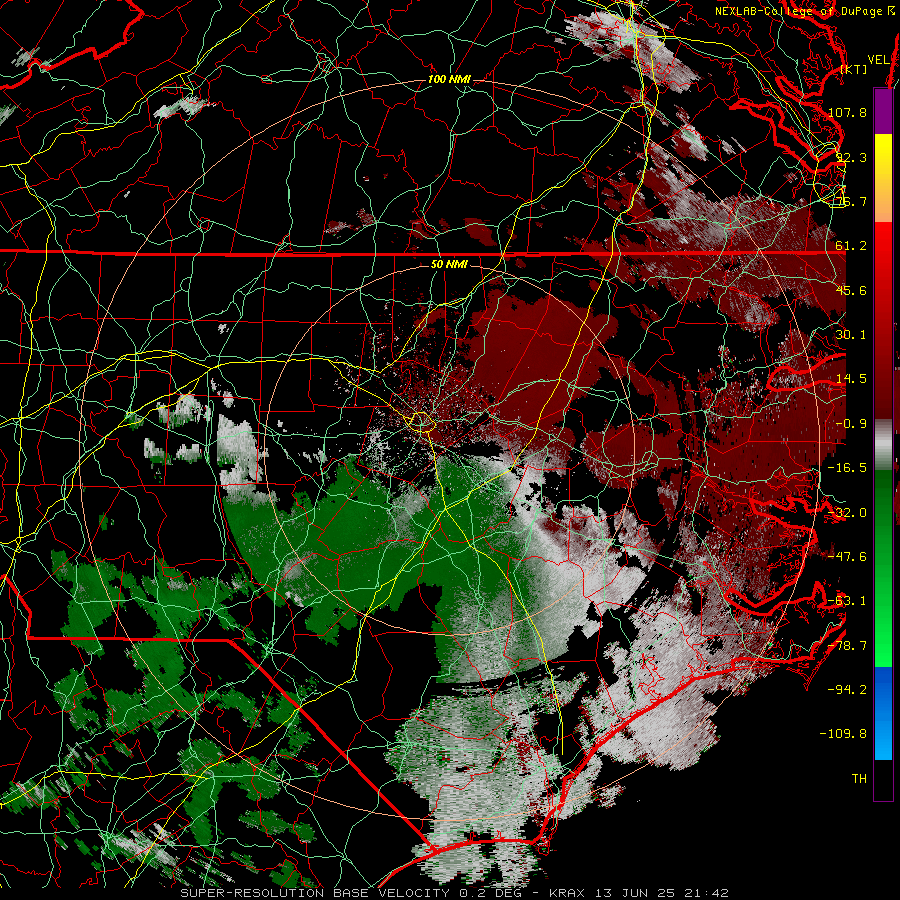Click the 14.5 velocity scale value
Image resolution: width=900 pixels, height=900 pixels.
[851, 379]
